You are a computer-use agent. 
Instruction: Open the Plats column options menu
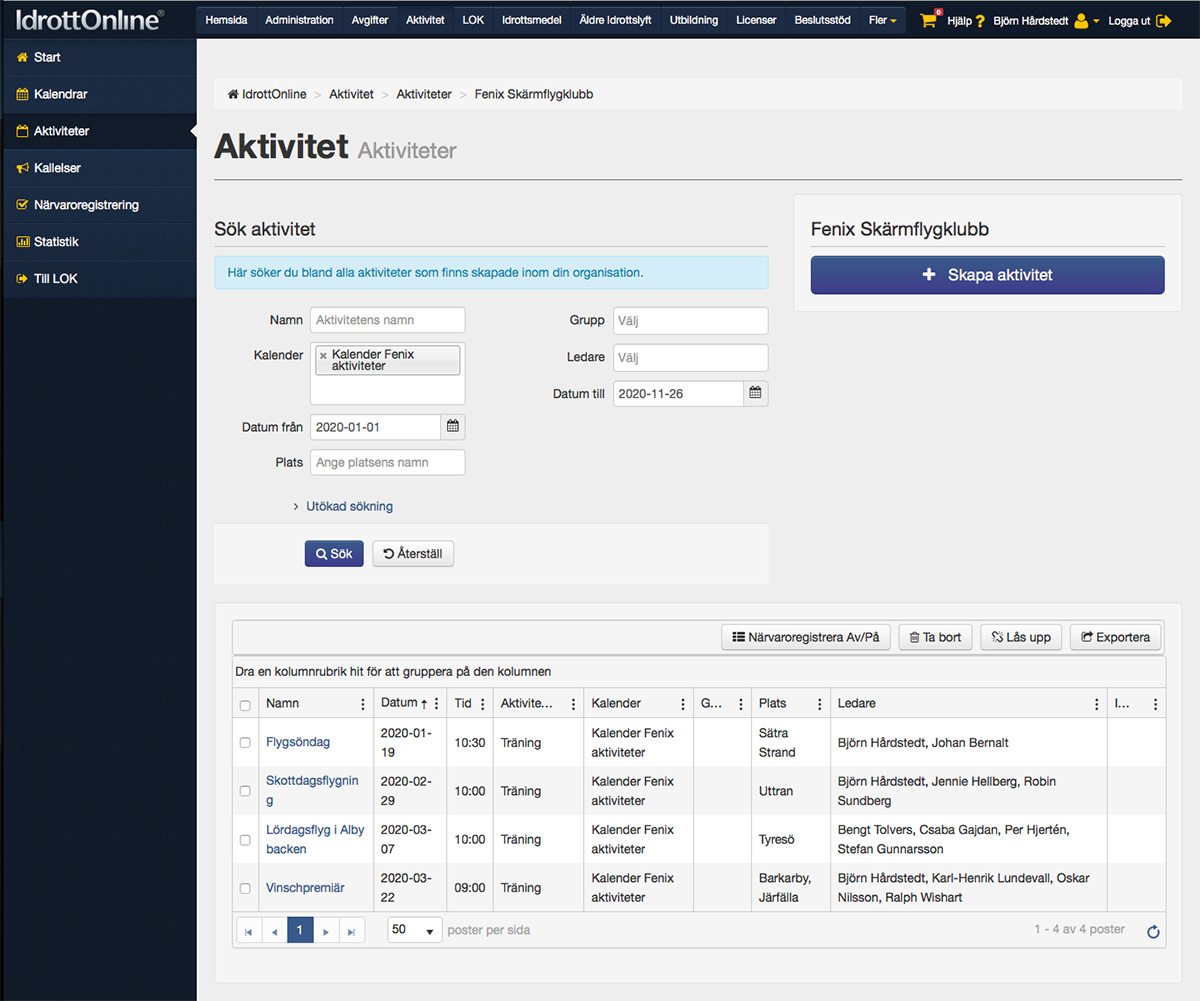(820, 704)
